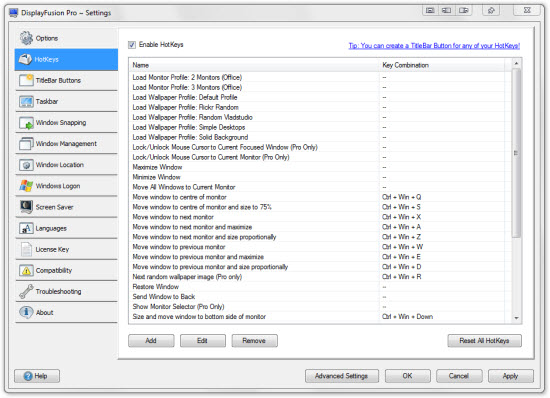Click the first monitor icon in title bar

[x=430, y=11]
